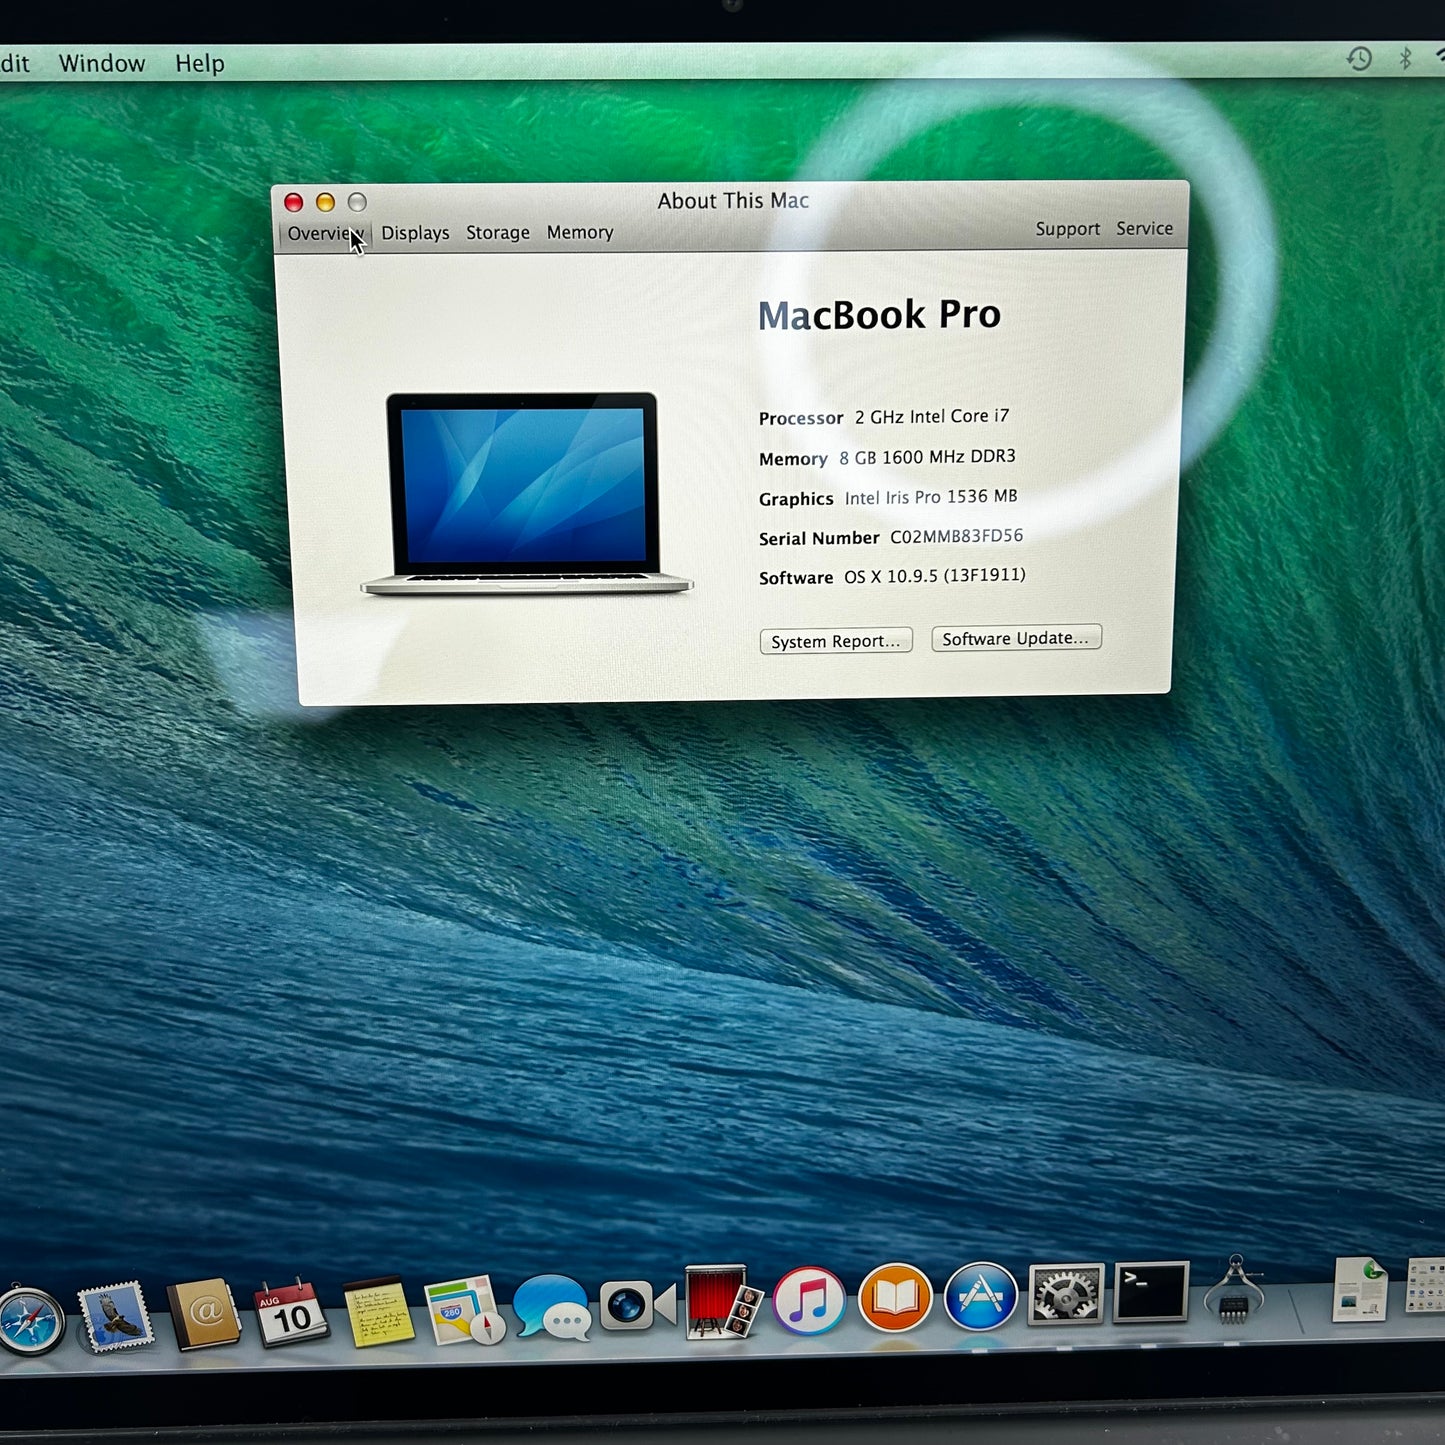Click graphics value Intel Iris Pro 1536 MB
Screen dimensions: 1445x1445
(931, 497)
